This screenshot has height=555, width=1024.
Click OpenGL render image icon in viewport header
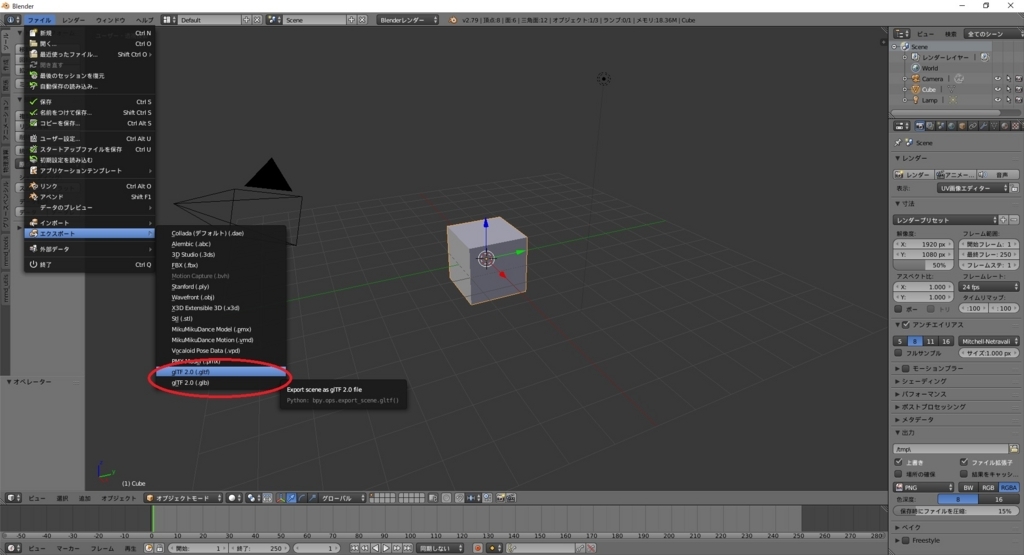500,498
